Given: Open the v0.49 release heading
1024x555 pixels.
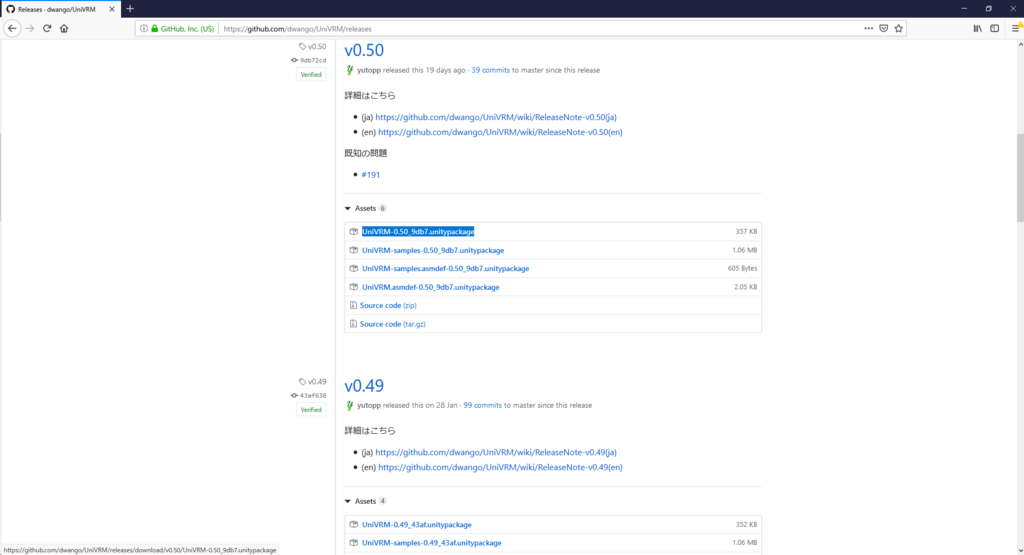Looking at the screenshot, I should pos(364,386).
